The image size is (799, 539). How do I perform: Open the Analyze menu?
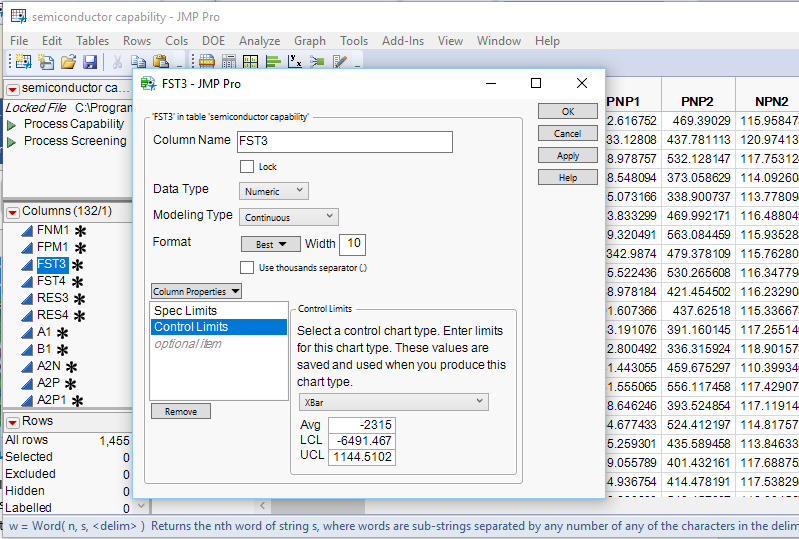point(259,41)
